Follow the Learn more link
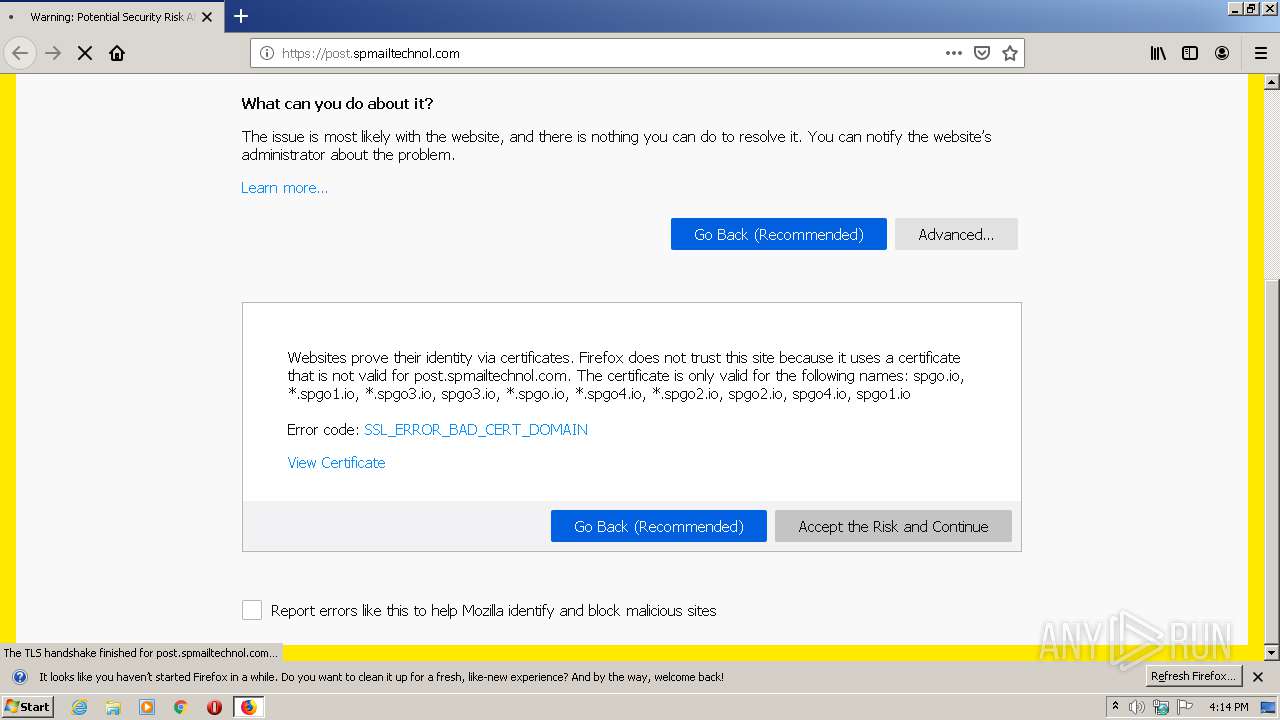Screen dimensions: 1280x720 284,188
